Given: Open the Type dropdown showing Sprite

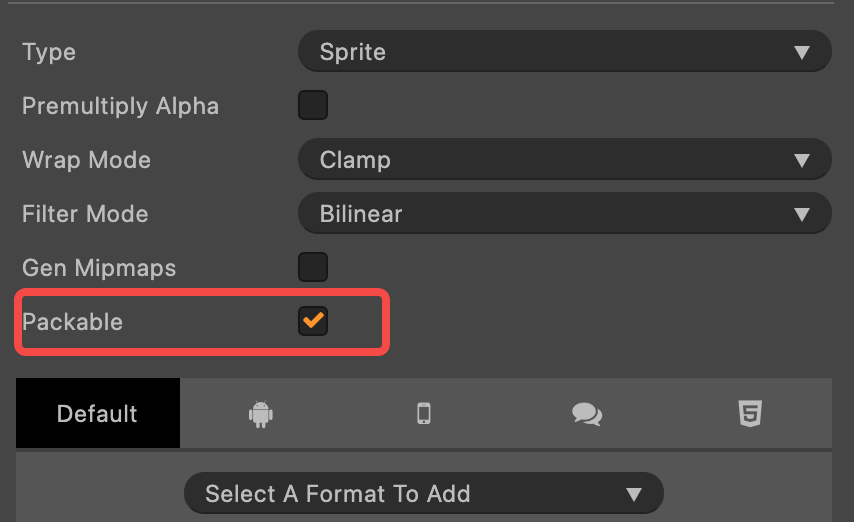Looking at the screenshot, I should (x=564, y=52).
